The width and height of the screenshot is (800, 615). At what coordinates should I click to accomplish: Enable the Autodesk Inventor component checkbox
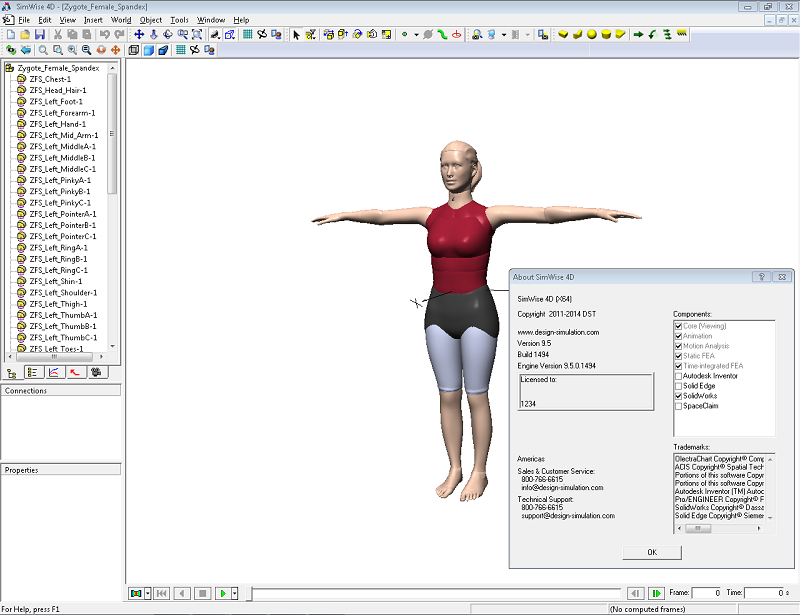pyautogui.click(x=679, y=376)
